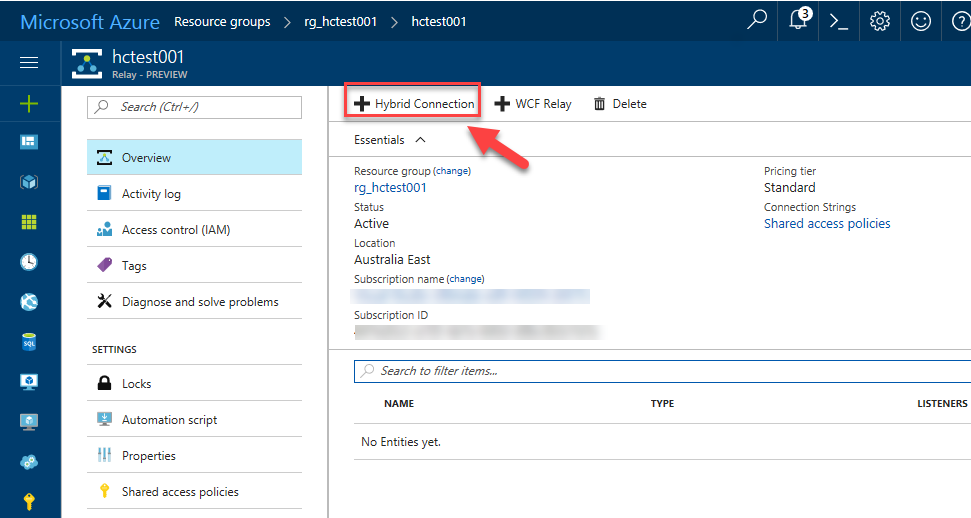Click rg_hctest001 resource group link
The image size is (971, 518).
(x=390, y=188)
